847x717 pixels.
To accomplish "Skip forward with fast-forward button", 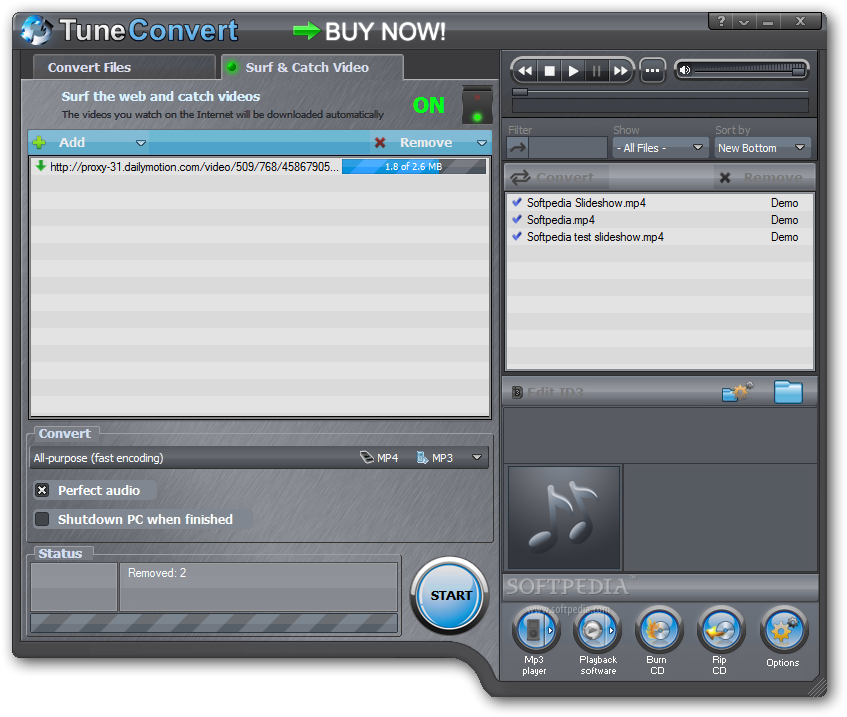I will 621,71.
